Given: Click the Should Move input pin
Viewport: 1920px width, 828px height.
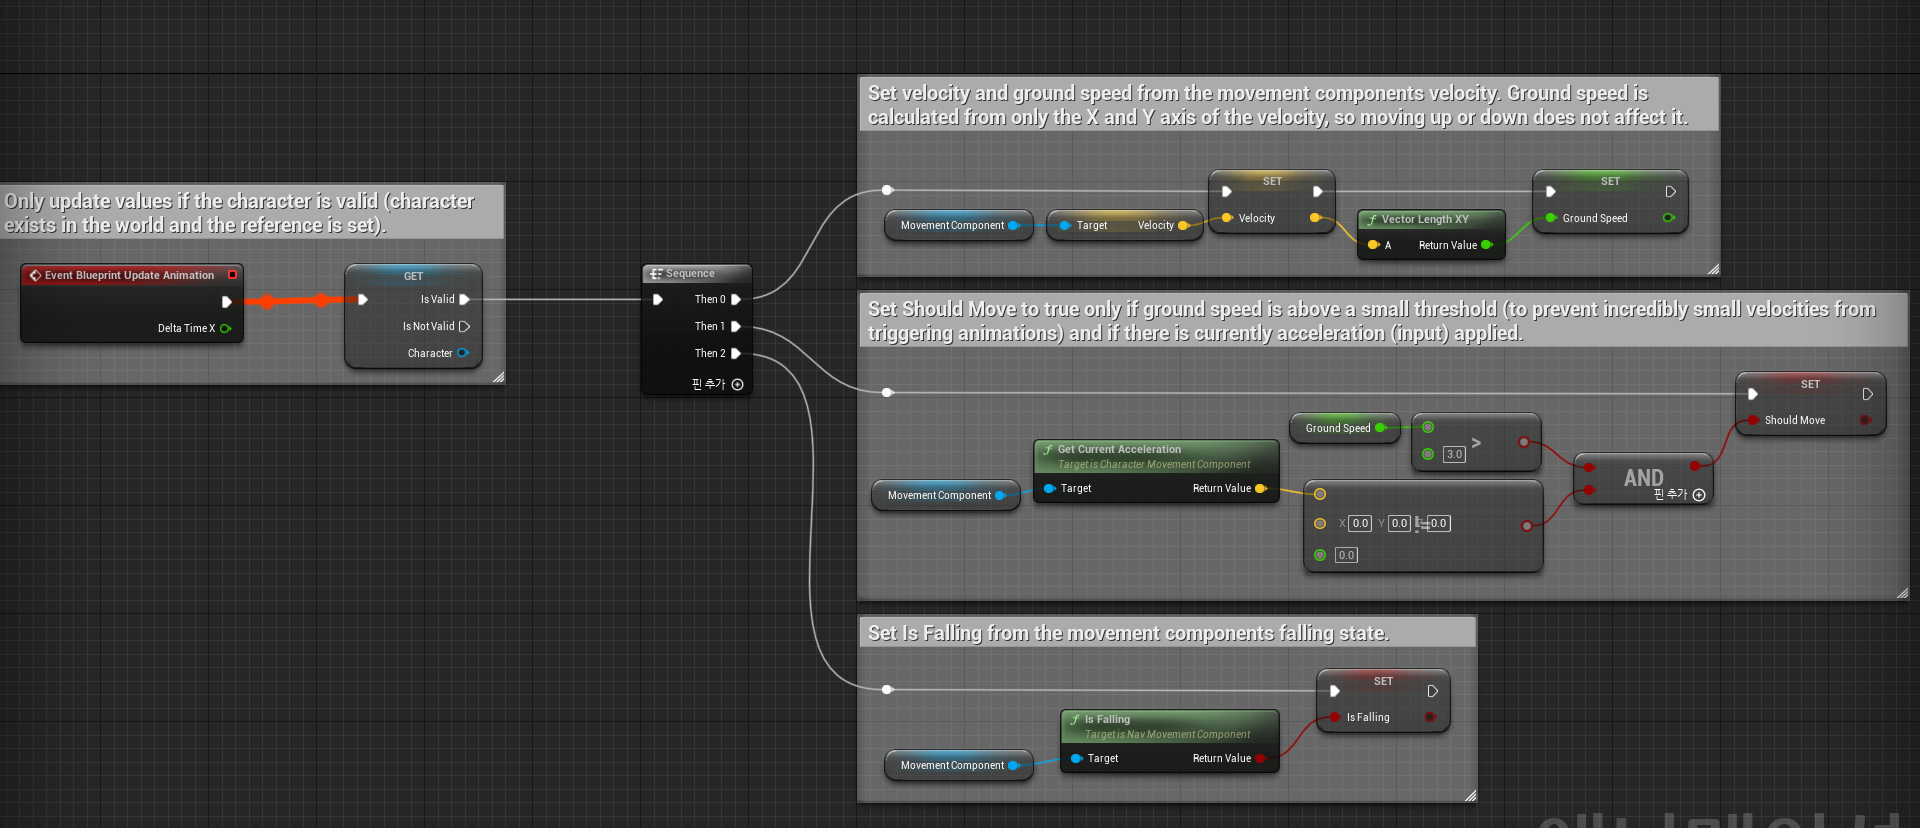Looking at the screenshot, I should (1752, 420).
